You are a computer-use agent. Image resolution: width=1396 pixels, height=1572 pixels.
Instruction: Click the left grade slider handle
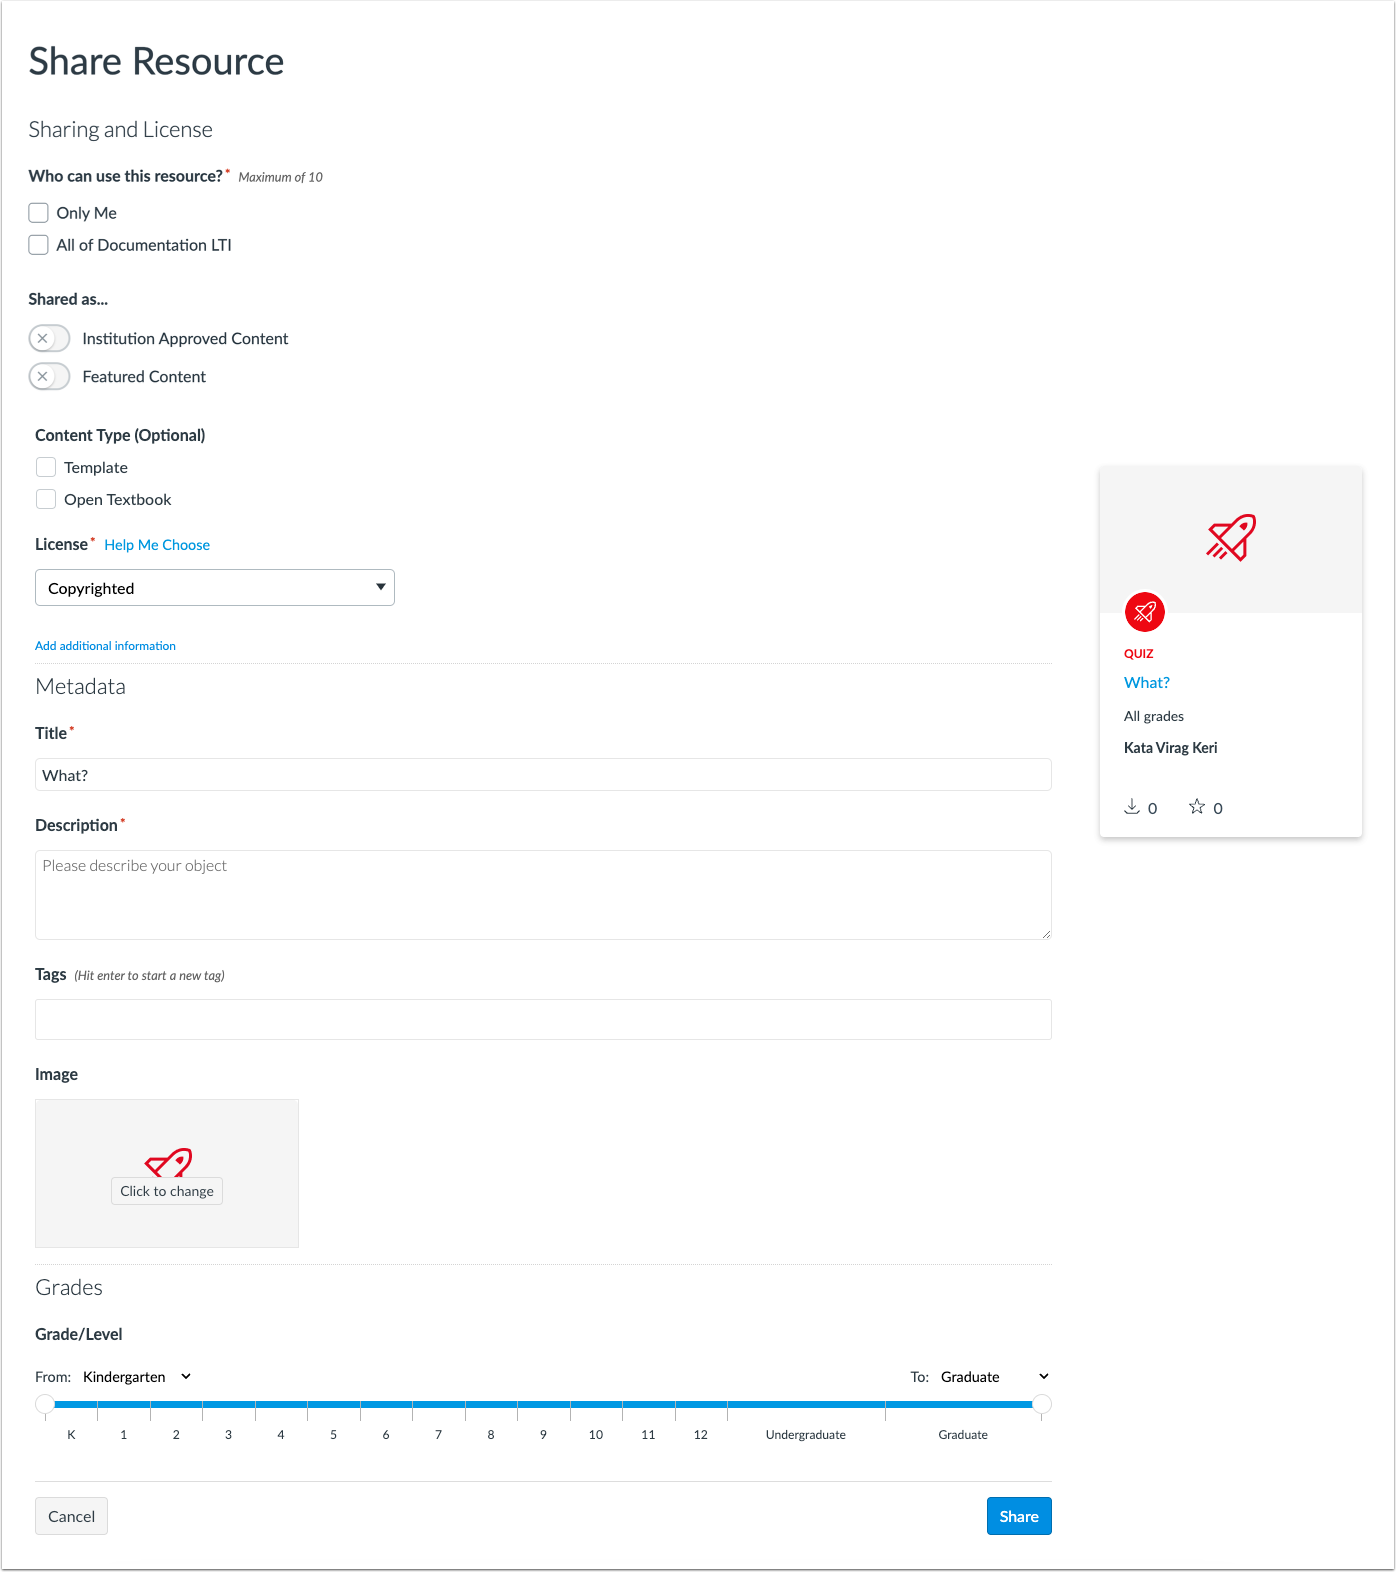coord(45,1404)
